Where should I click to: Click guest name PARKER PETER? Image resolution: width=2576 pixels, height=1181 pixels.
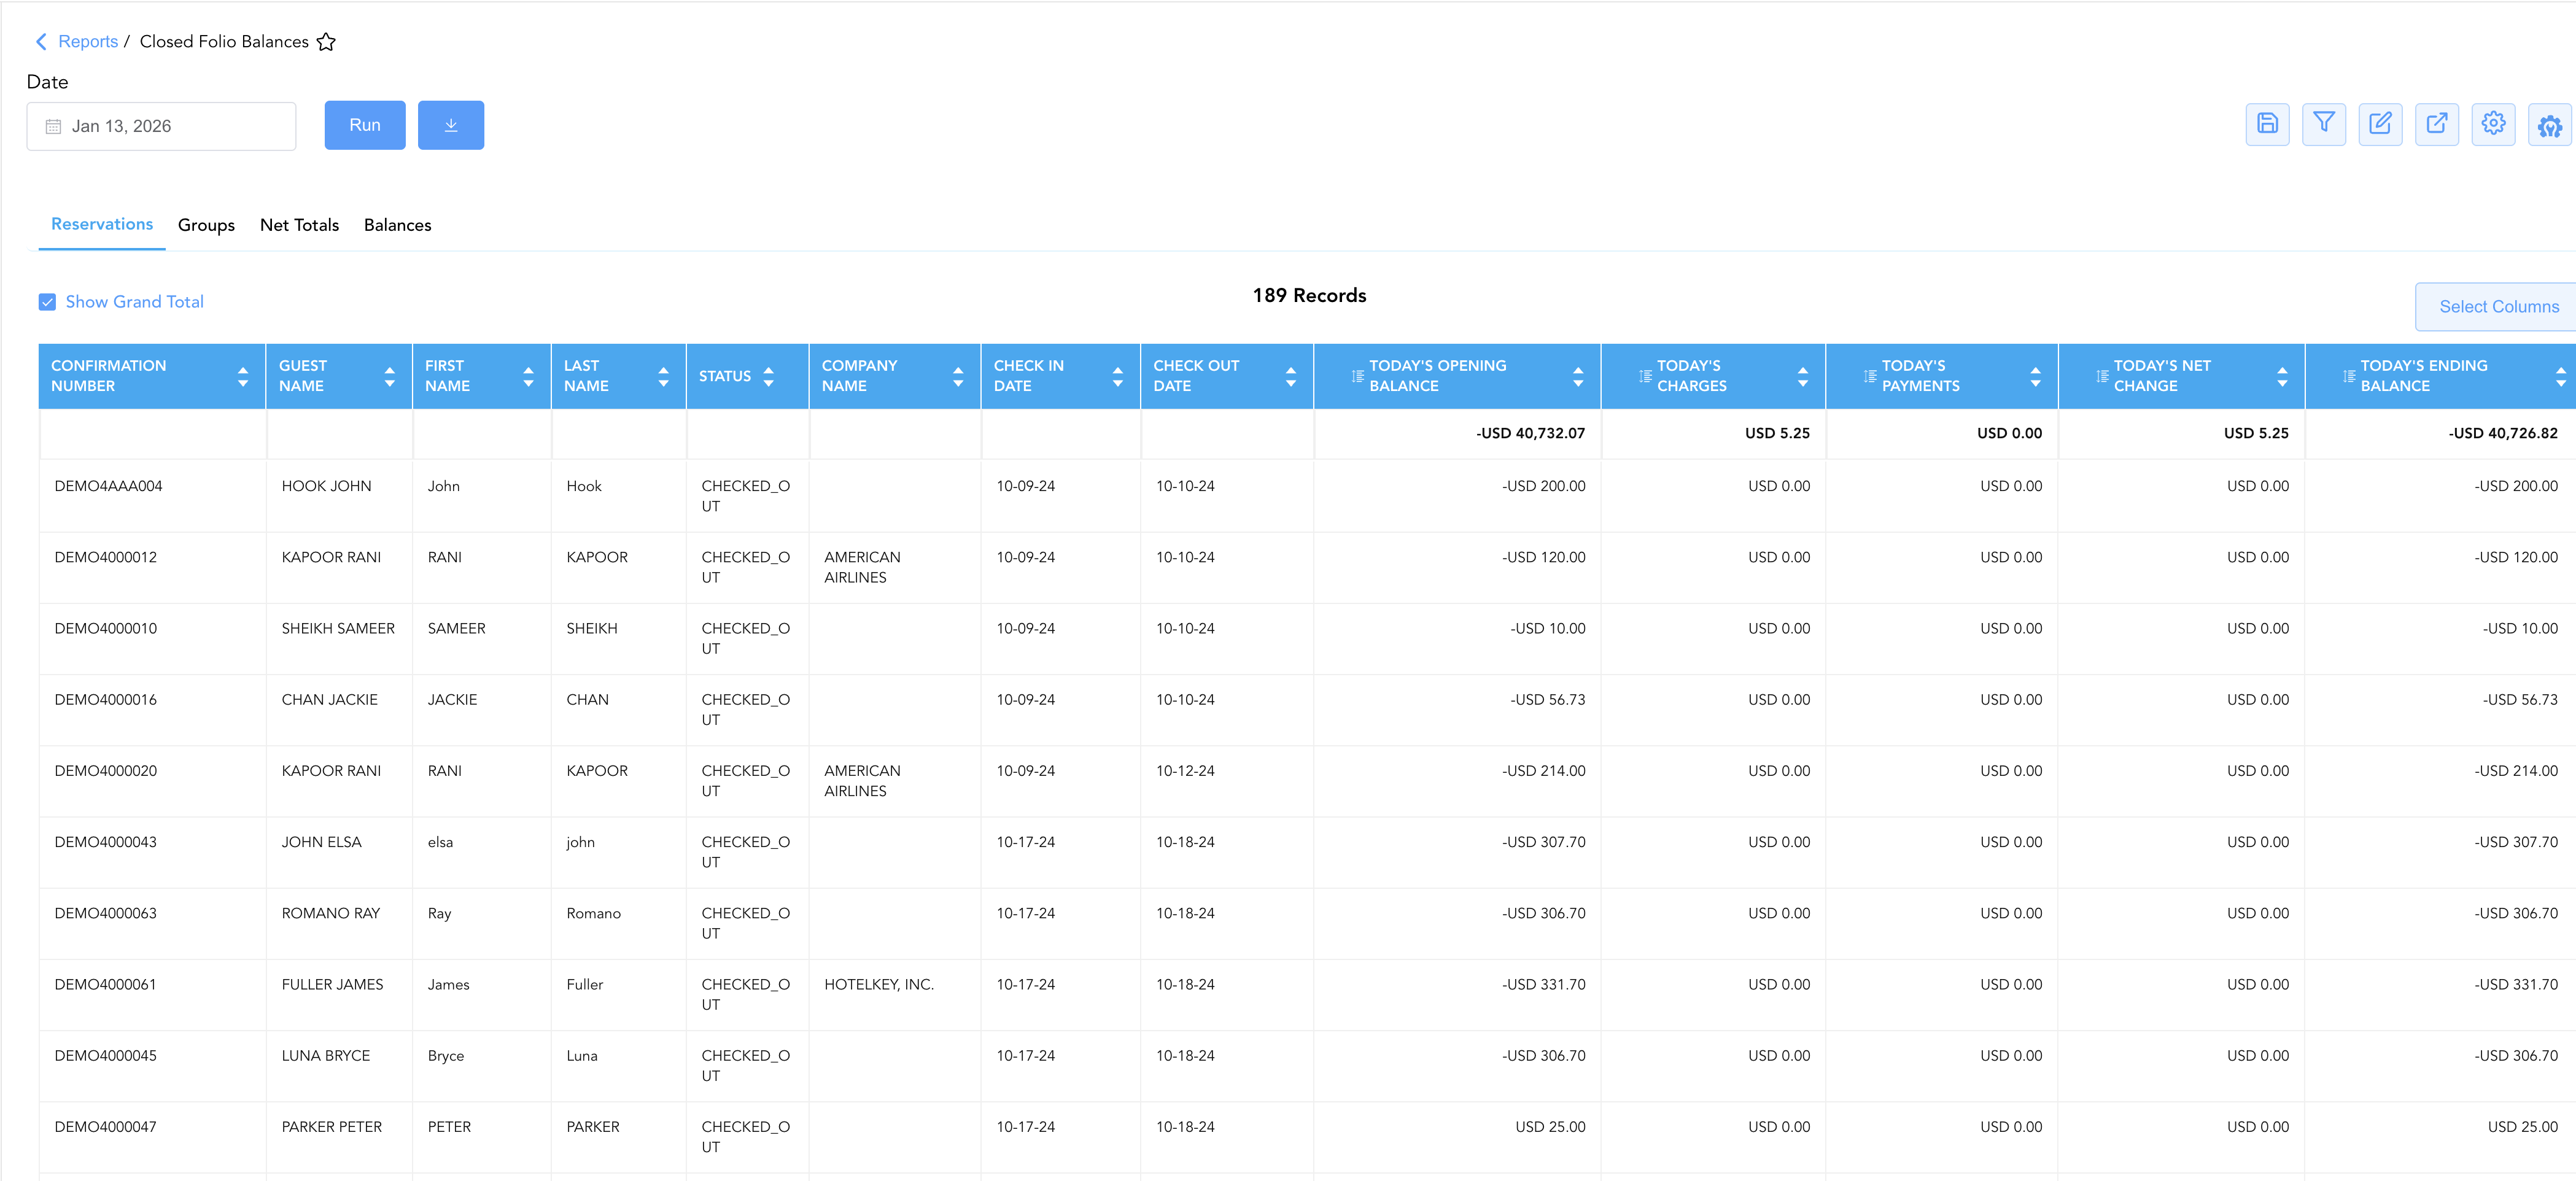(x=331, y=1127)
